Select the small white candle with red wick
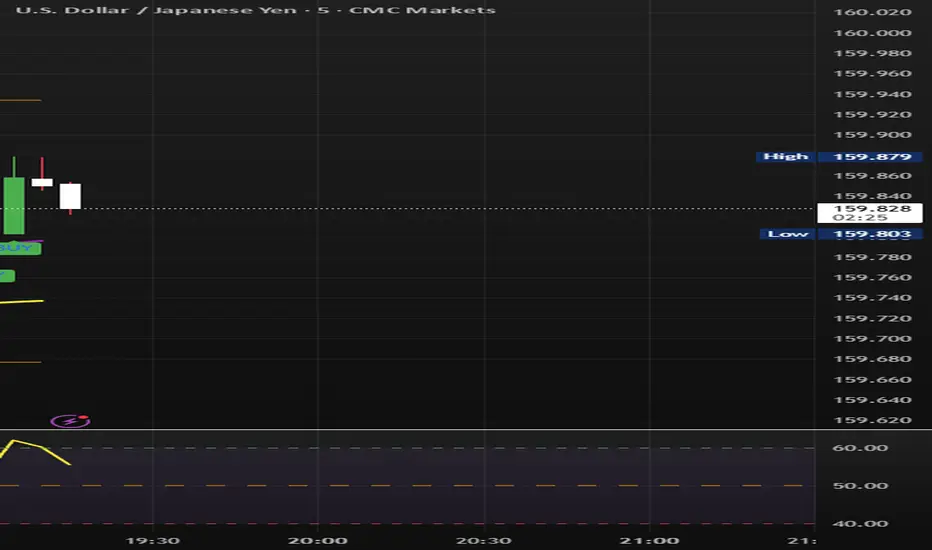 tap(42, 183)
